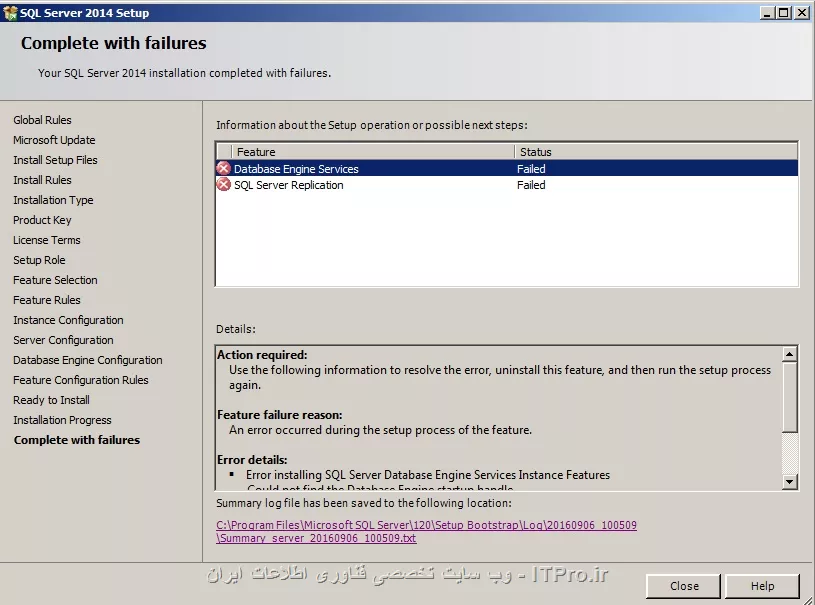Select the SQL Server Replication row
This screenshot has width=815, height=605.
tap(507, 185)
